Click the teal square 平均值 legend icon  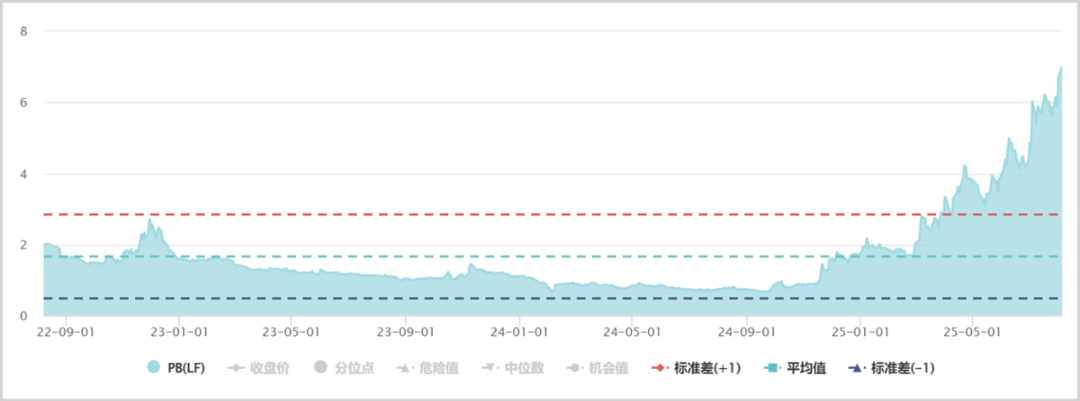(x=773, y=368)
